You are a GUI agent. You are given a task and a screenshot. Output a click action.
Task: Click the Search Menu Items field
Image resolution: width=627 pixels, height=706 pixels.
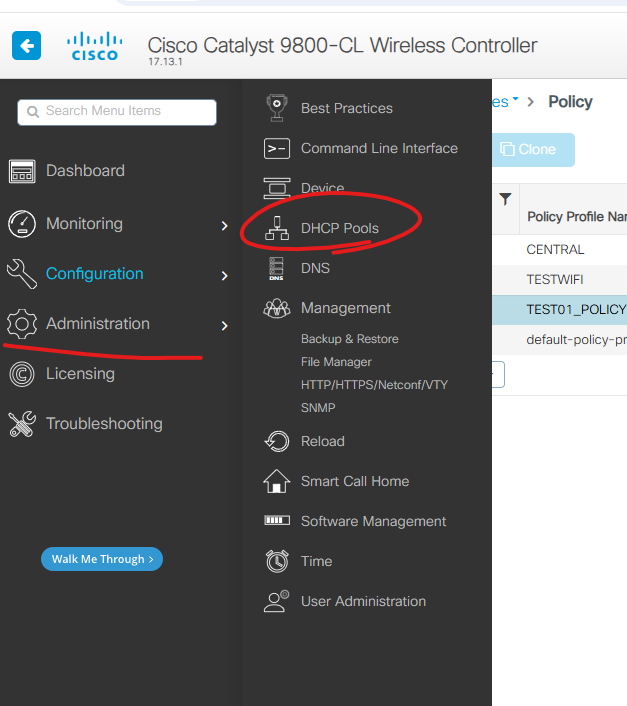(x=117, y=112)
